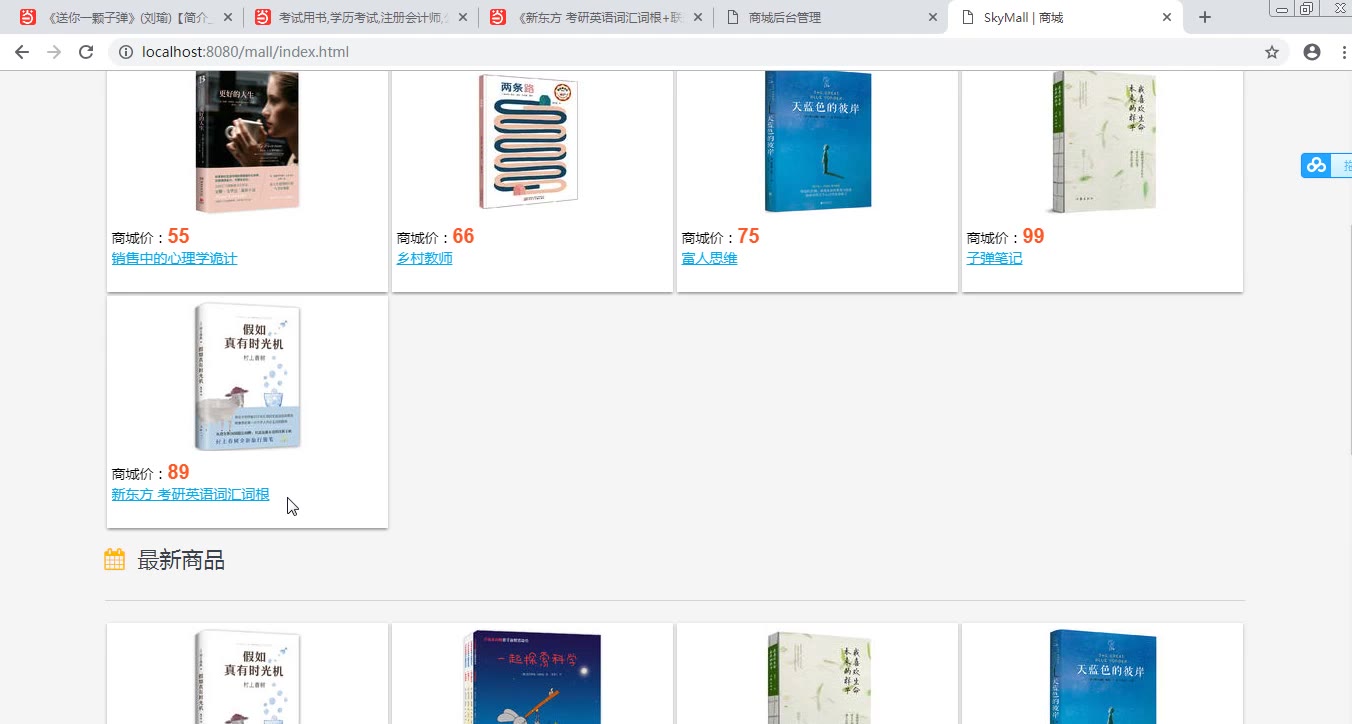Close the 送你一颗子弹 tab

(x=228, y=17)
